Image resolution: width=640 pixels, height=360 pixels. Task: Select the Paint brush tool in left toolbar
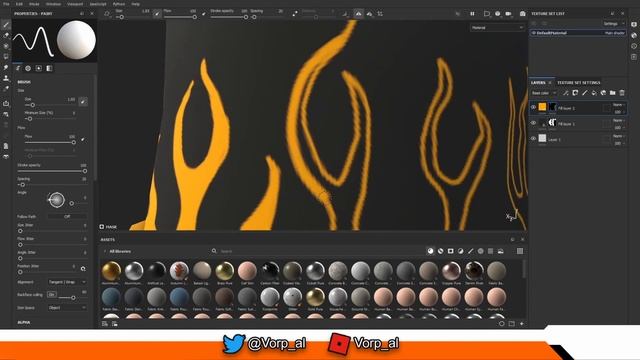point(6,25)
